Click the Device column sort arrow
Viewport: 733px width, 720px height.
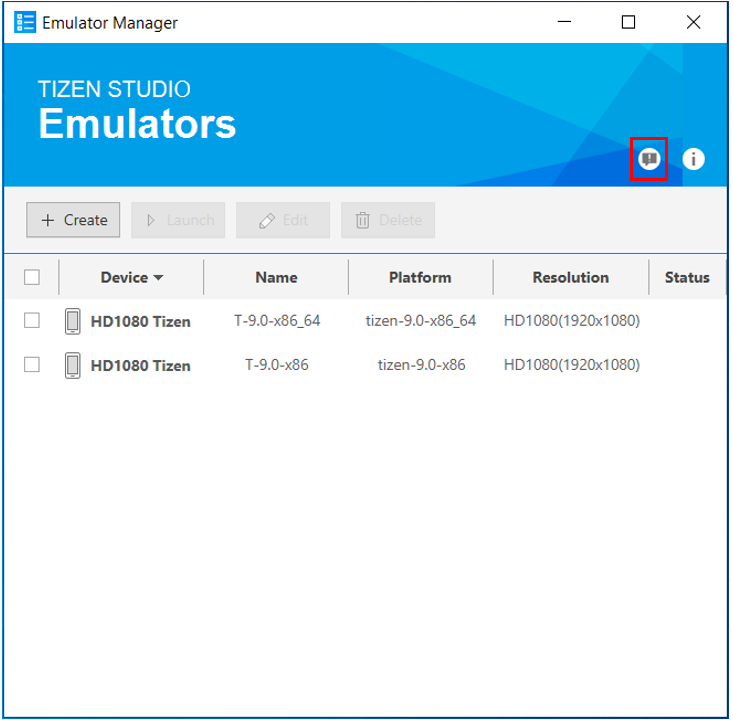pos(158,278)
